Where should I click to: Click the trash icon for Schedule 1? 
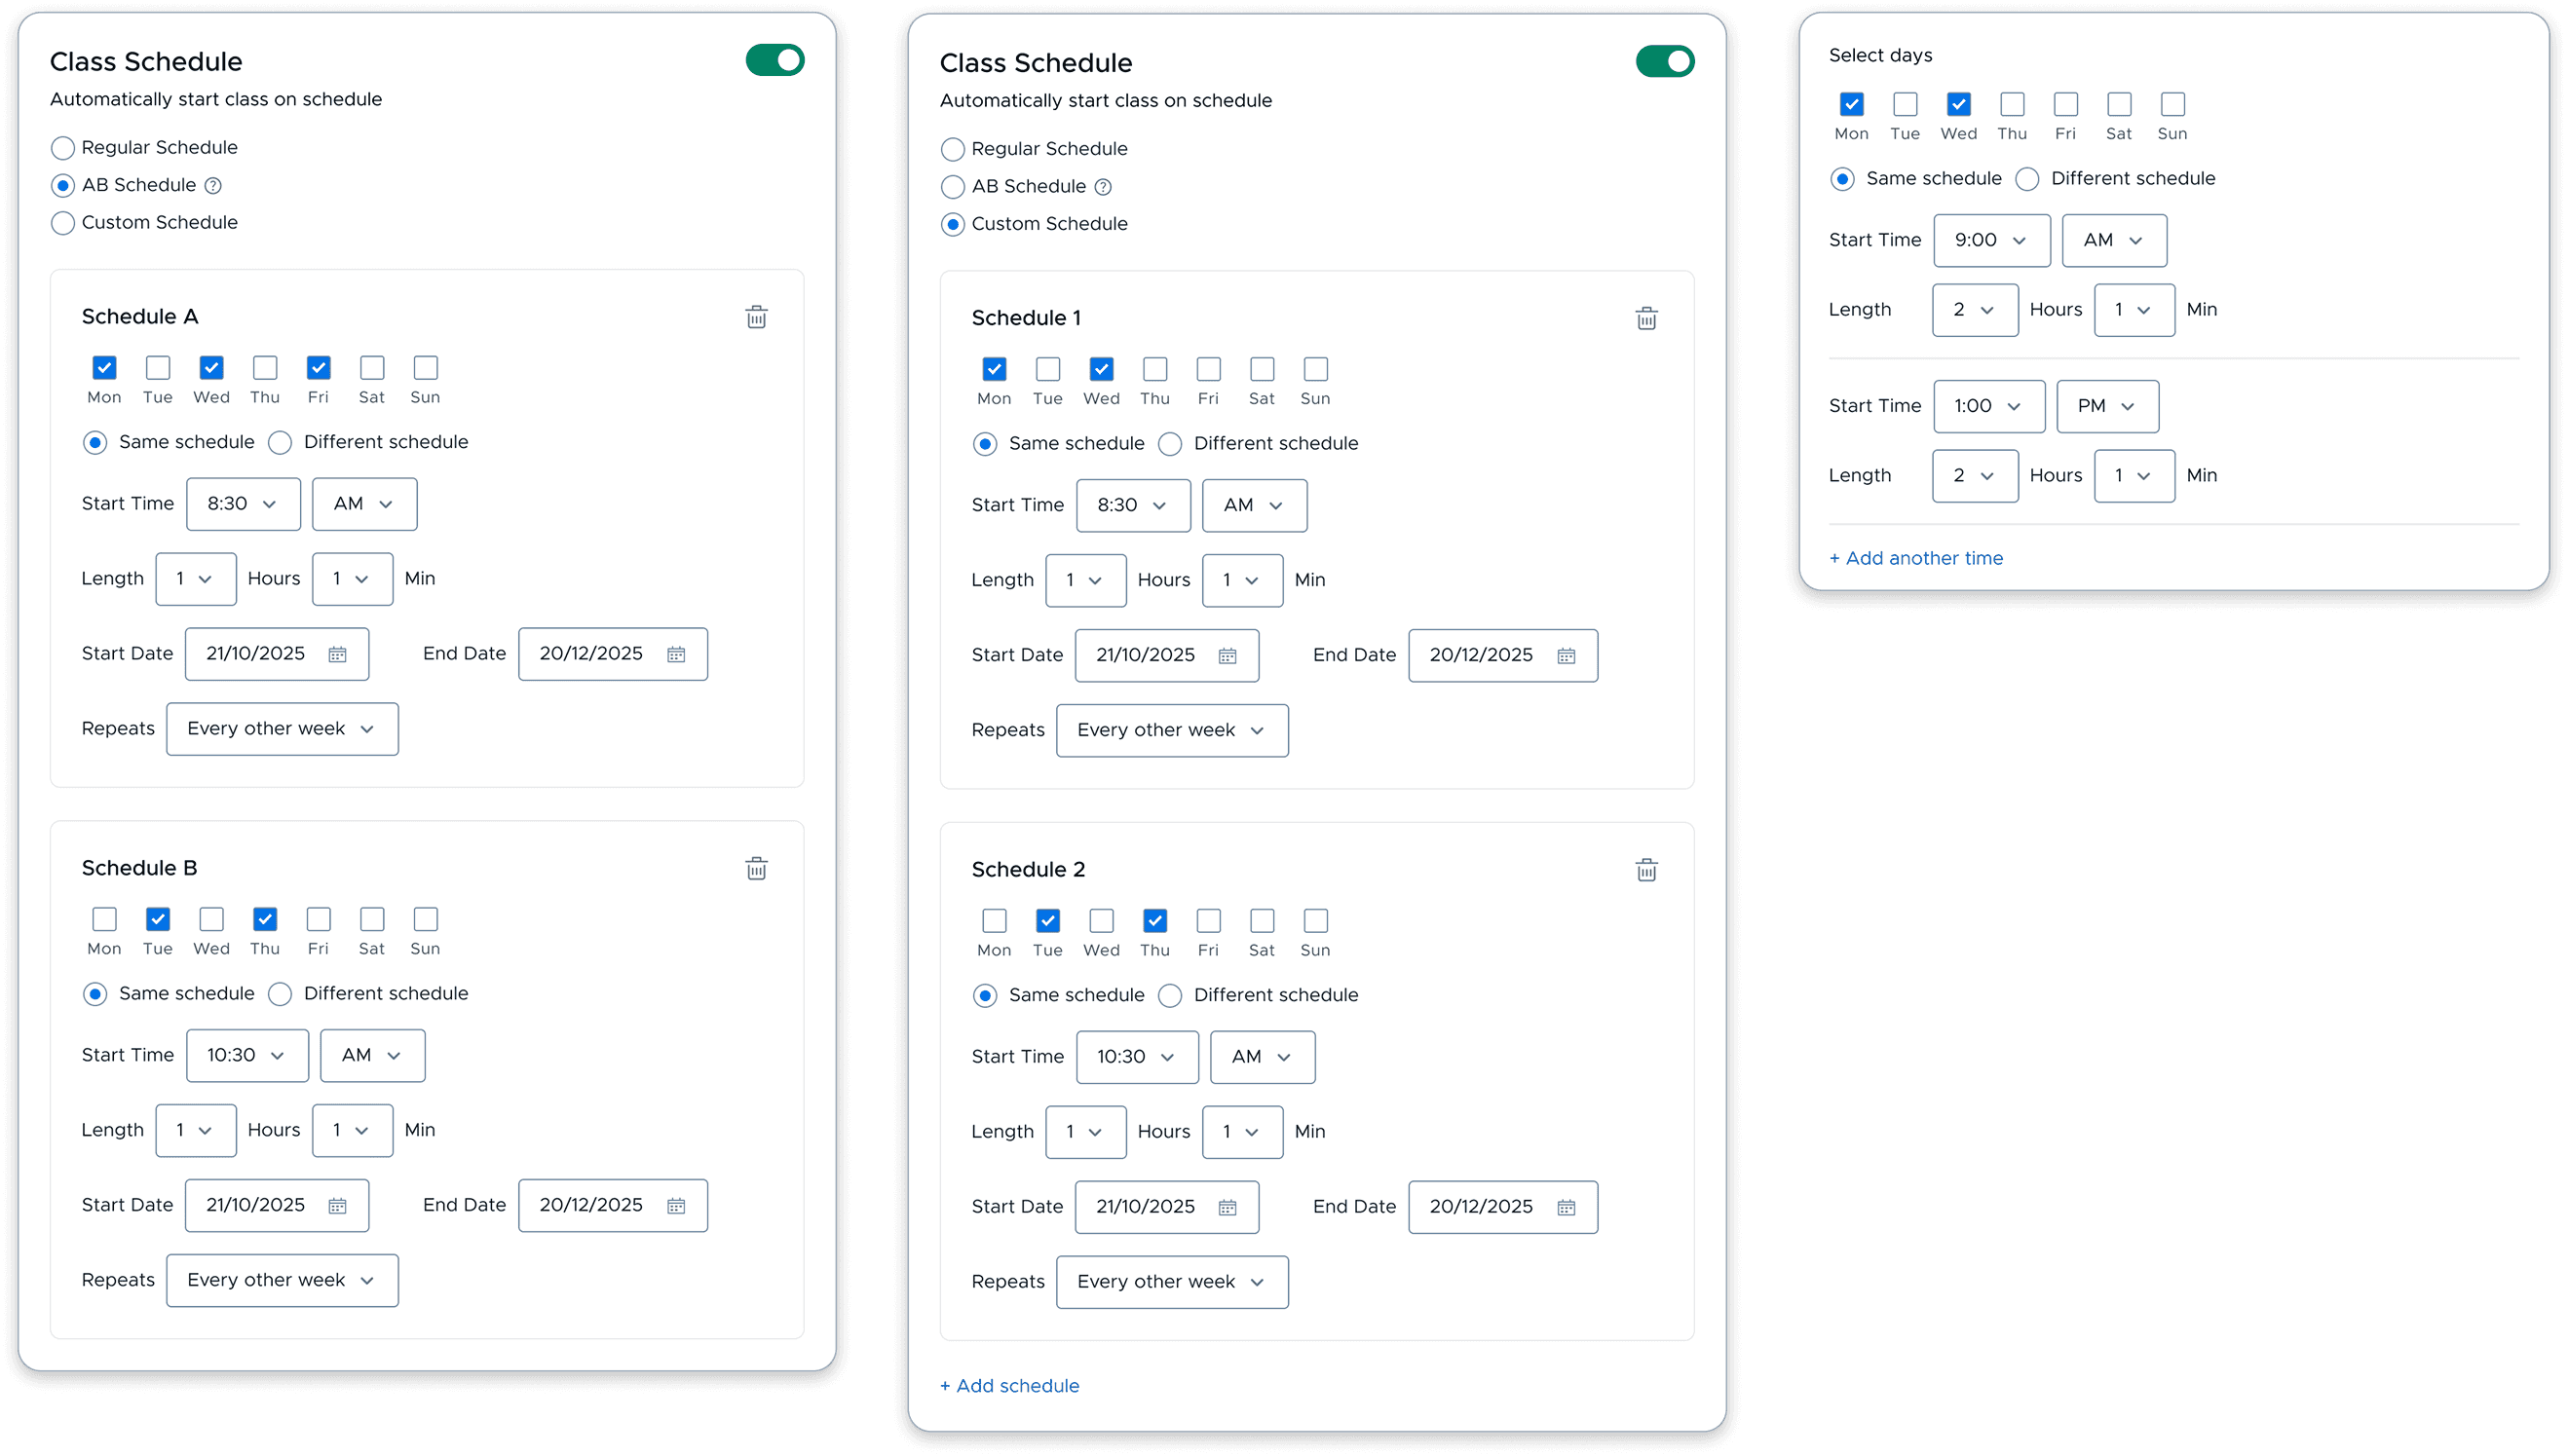click(x=1646, y=319)
